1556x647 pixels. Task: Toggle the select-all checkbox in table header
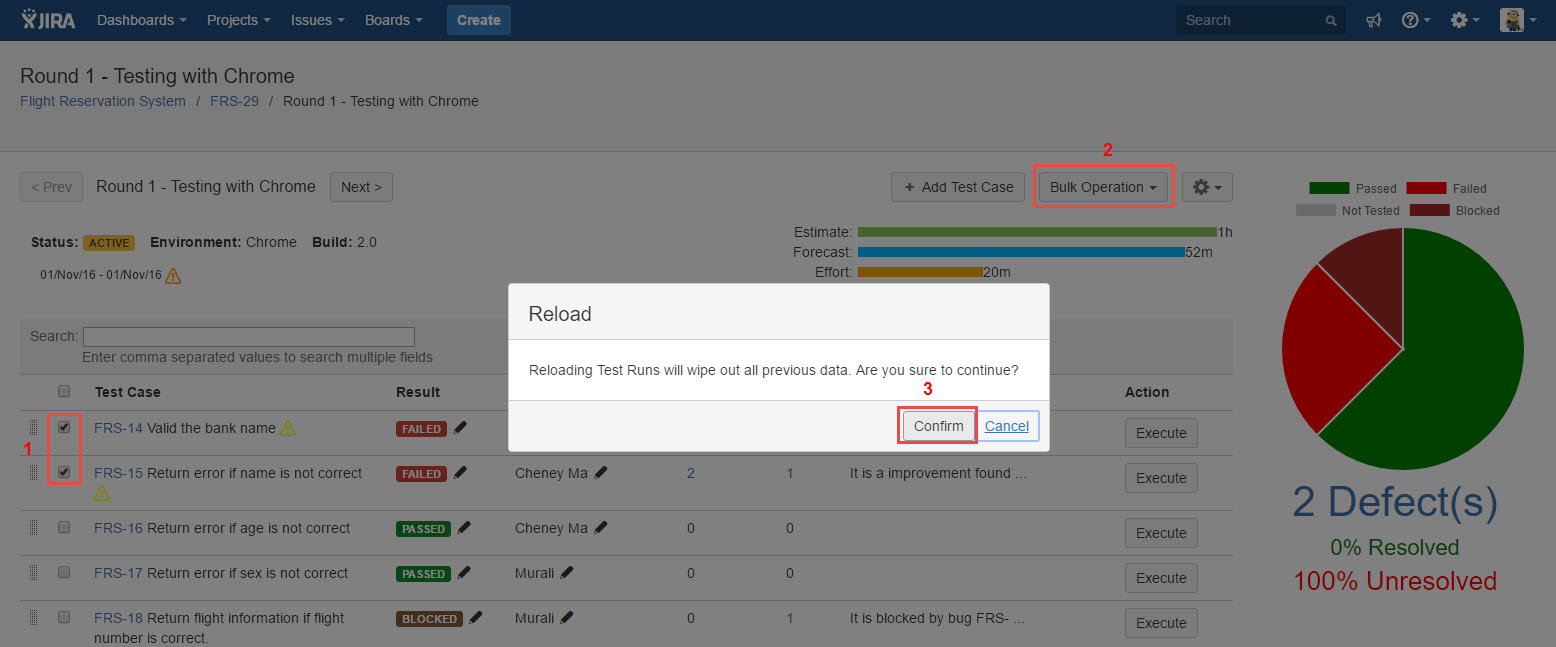tap(64, 391)
